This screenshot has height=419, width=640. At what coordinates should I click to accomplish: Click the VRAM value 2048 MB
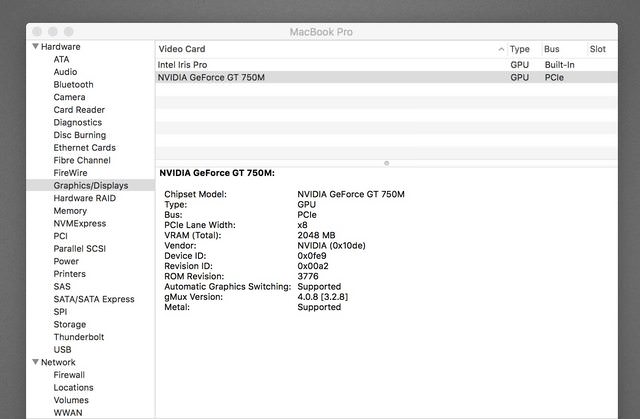coord(316,235)
